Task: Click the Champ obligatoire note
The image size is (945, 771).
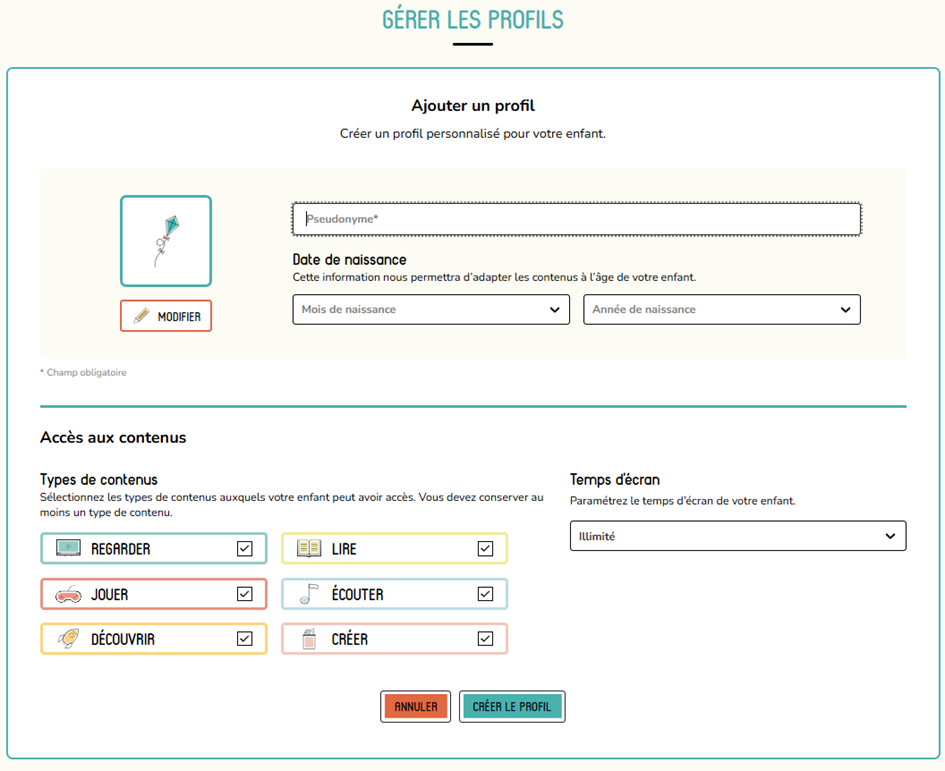Action: pyautogui.click(x=84, y=373)
